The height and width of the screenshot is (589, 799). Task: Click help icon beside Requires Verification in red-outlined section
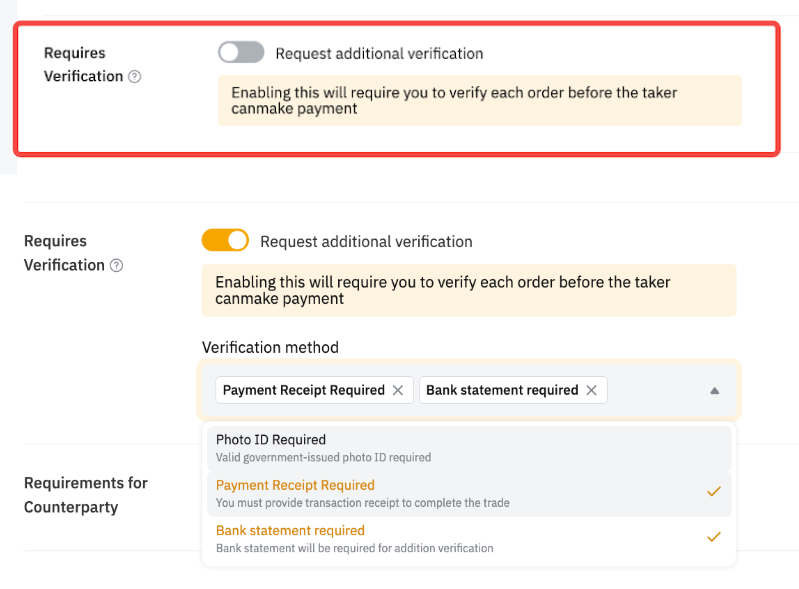click(x=135, y=77)
